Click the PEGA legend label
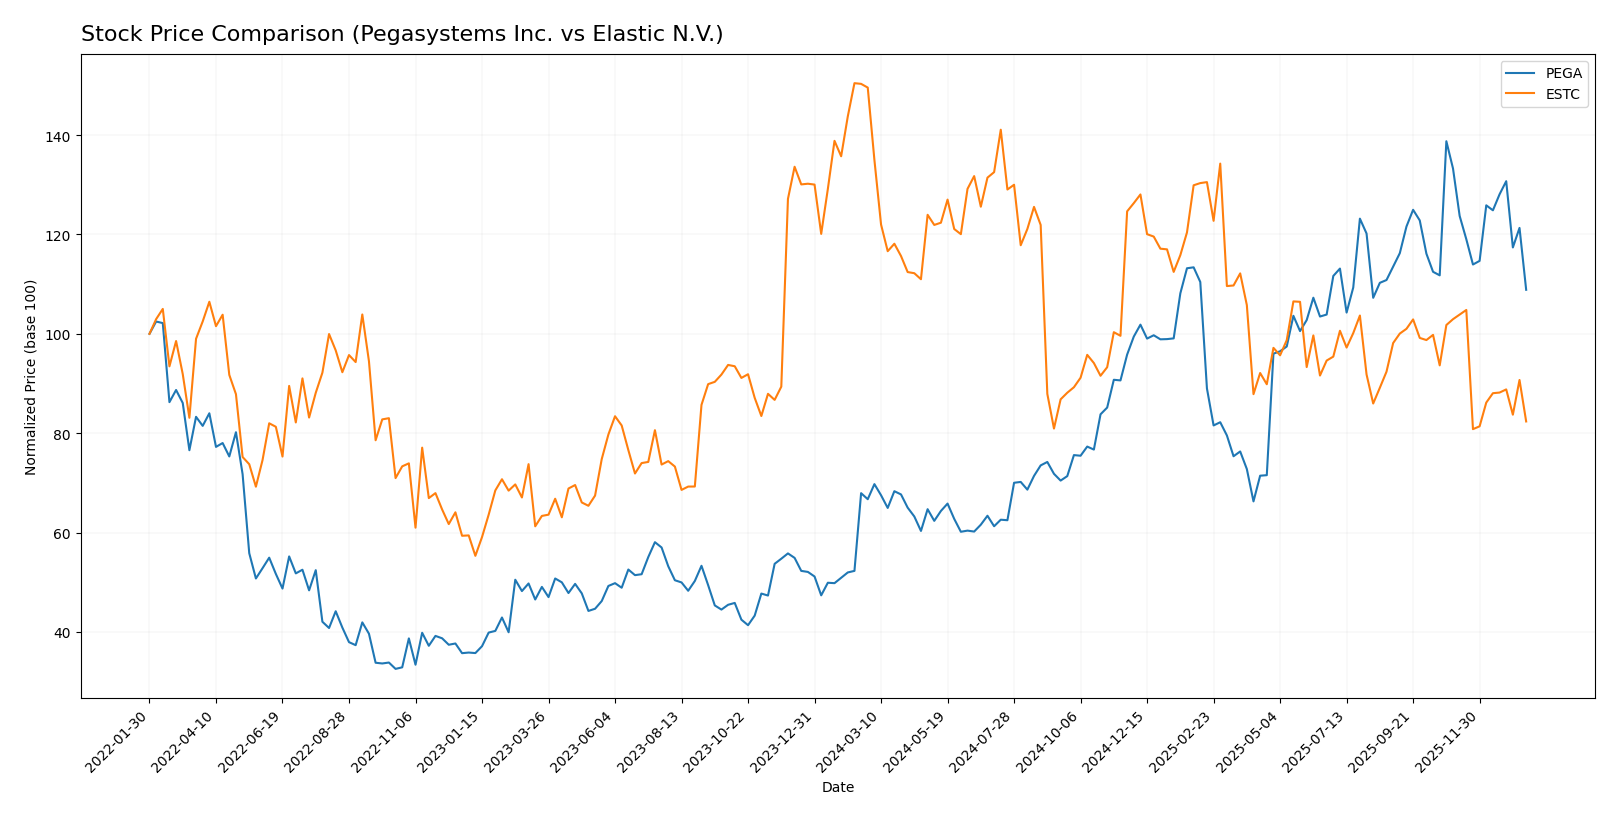 [1564, 73]
